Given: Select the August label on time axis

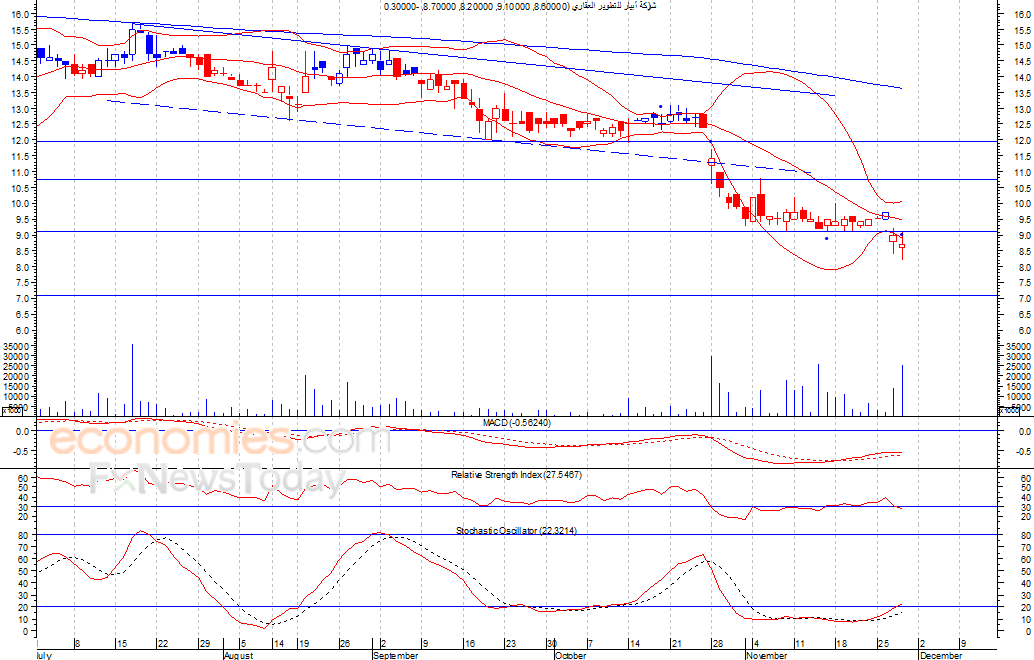Looking at the screenshot, I should (x=238, y=655).
